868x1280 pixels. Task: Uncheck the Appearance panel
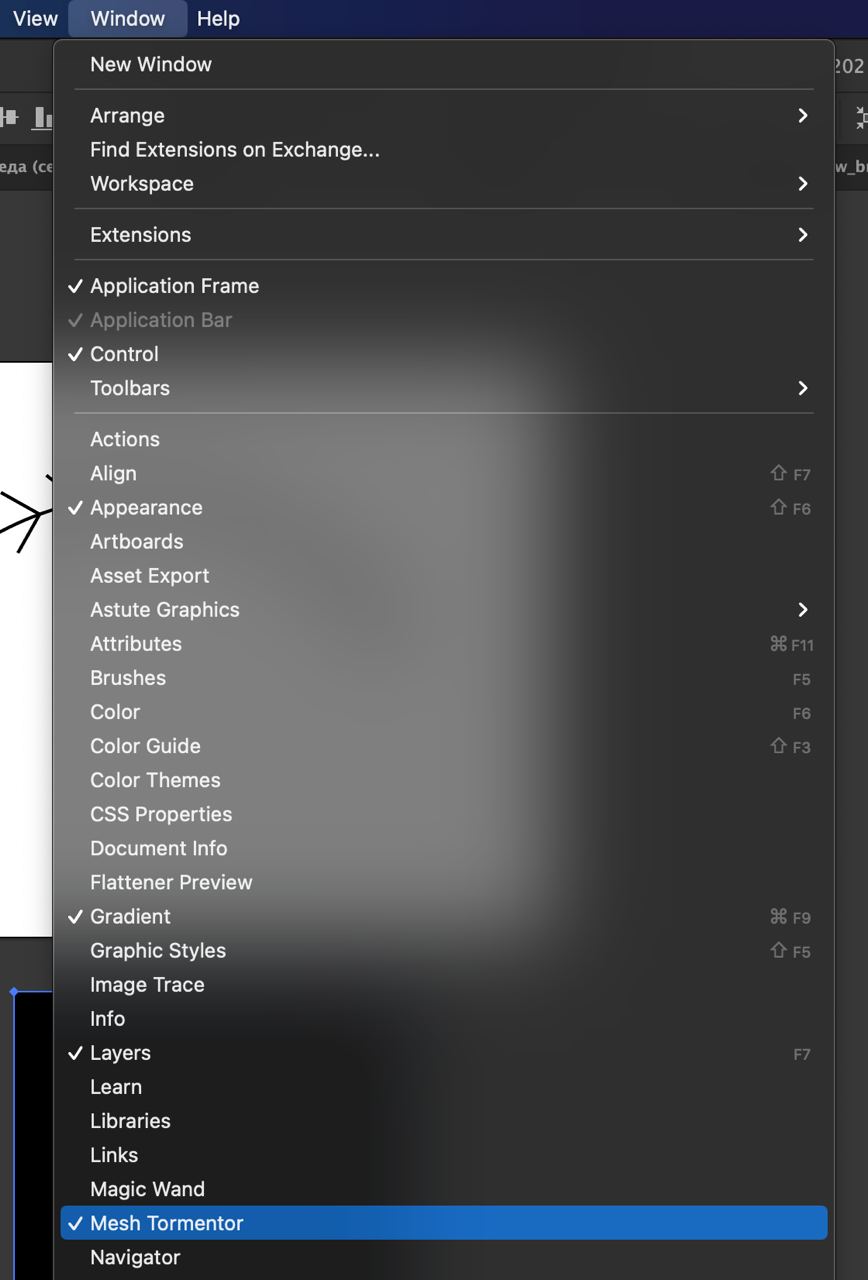[444, 507]
